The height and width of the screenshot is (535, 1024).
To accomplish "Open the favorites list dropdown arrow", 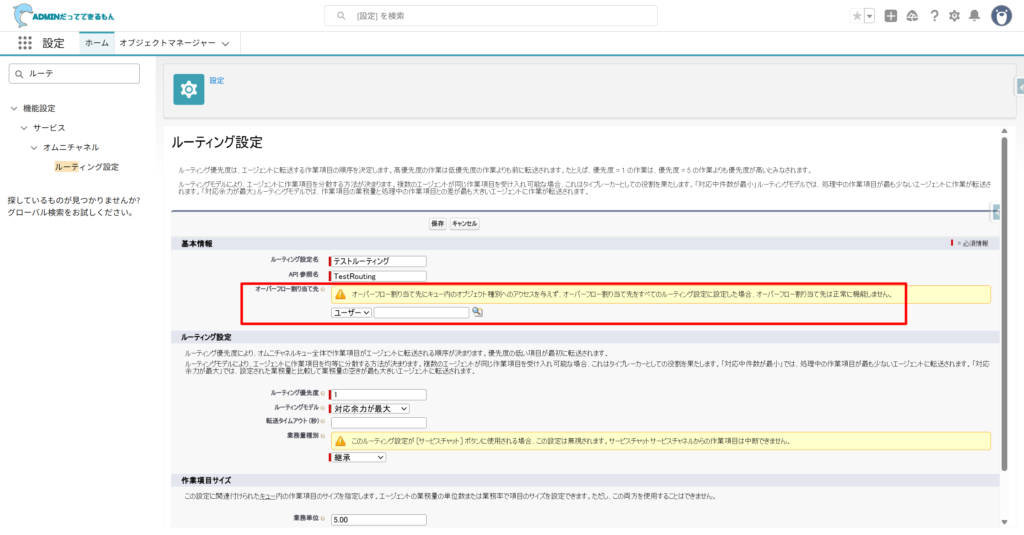I will (x=869, y=16).
